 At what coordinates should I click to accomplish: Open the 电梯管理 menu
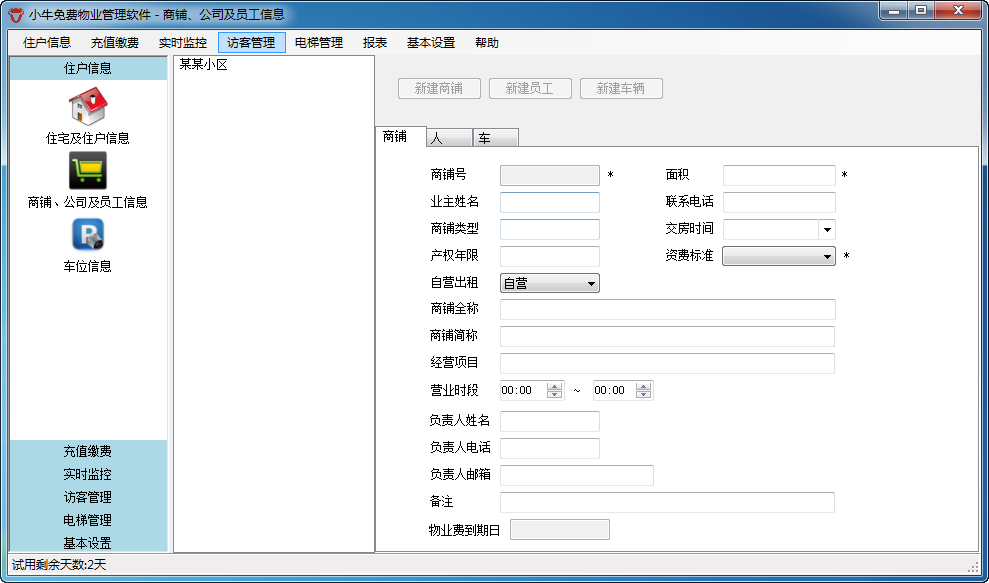(319, 43)
